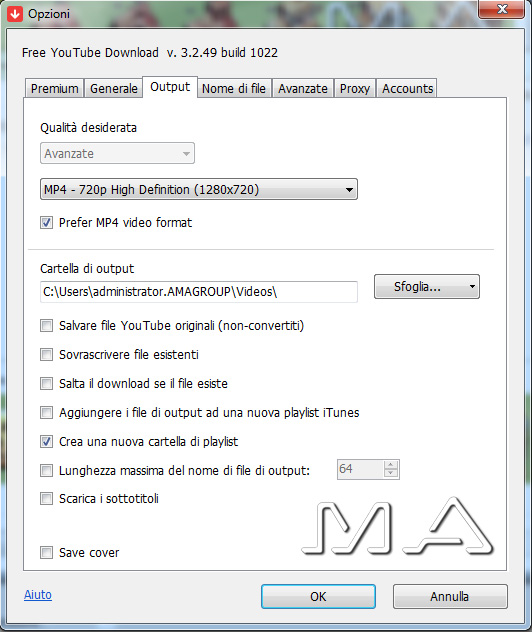
Task: Click the Cartella di output label
Action: pos(87,268)
